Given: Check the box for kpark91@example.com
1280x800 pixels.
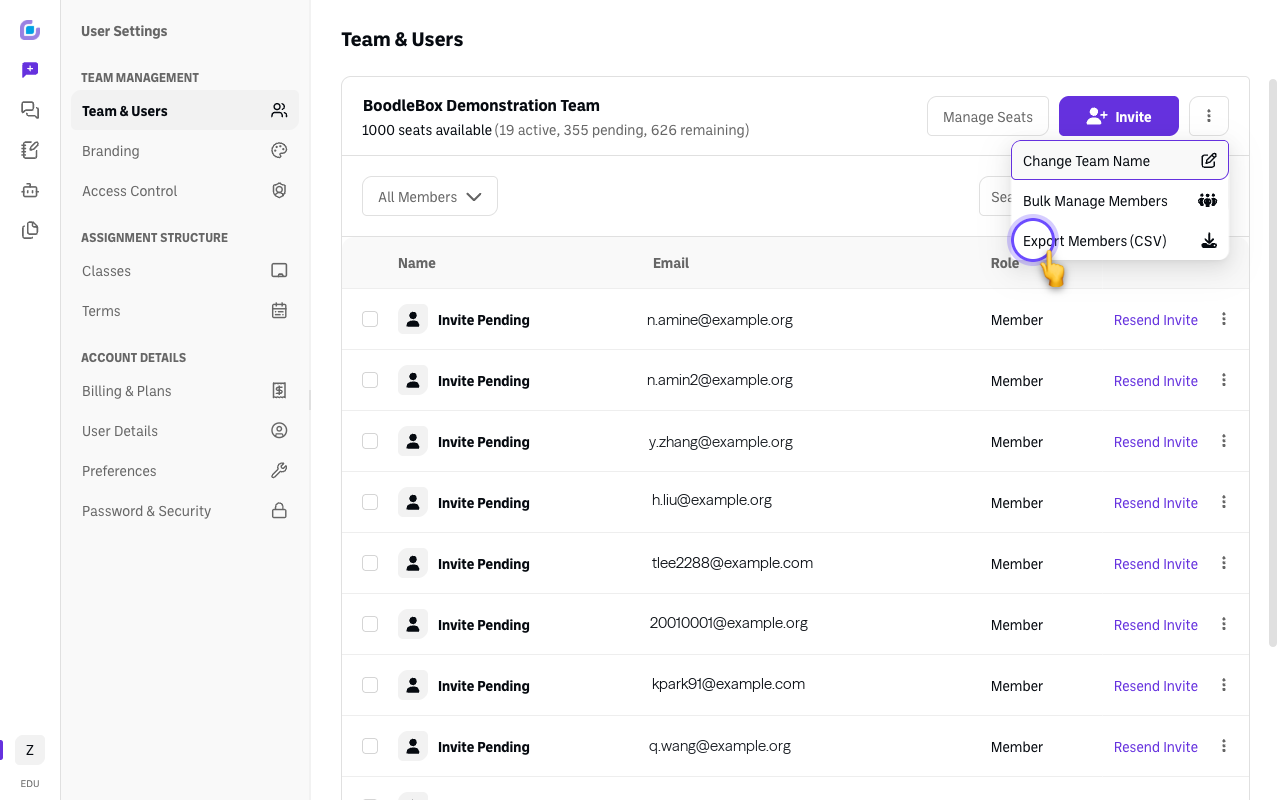Looking at the screenshot, I should (x=370, y=686).
